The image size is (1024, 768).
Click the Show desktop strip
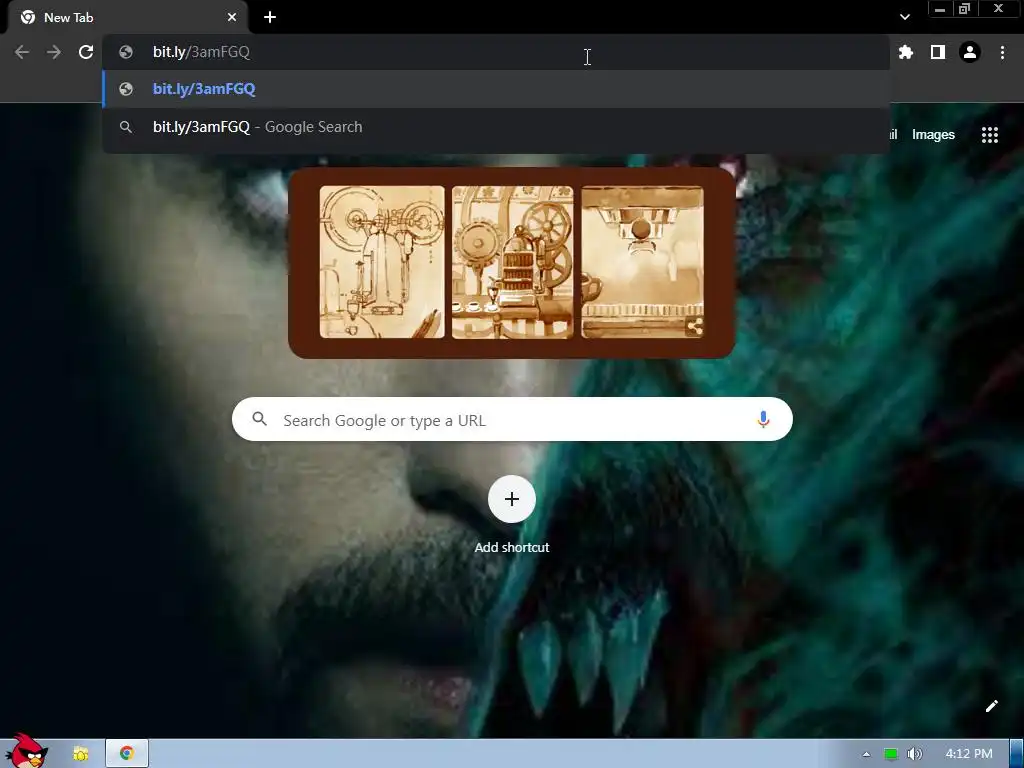1017,754
